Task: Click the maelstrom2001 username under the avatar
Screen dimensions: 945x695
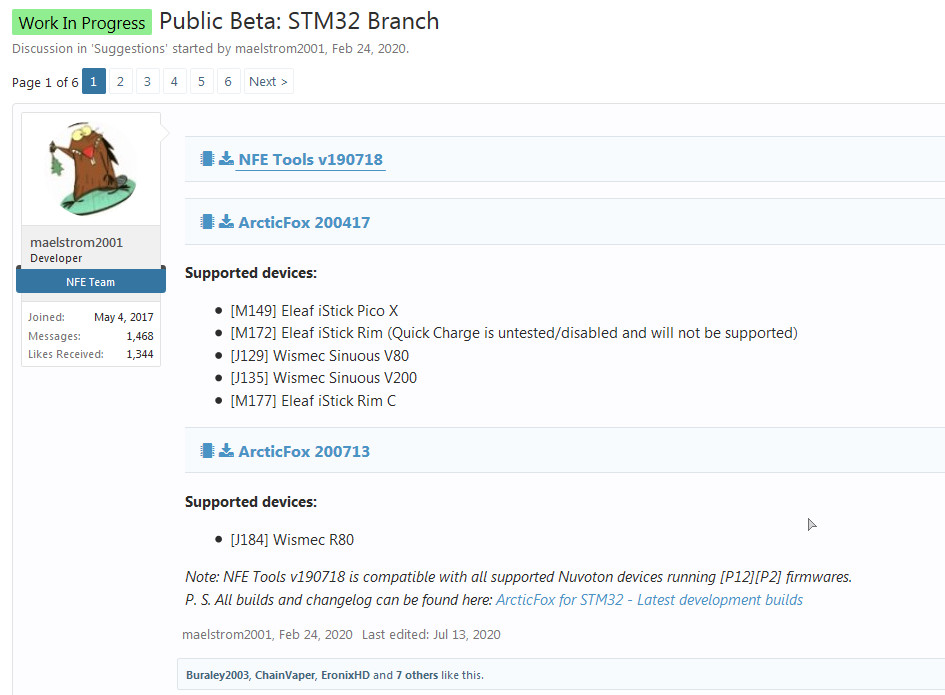Action: pyautogui.click(x=76, y=242)
